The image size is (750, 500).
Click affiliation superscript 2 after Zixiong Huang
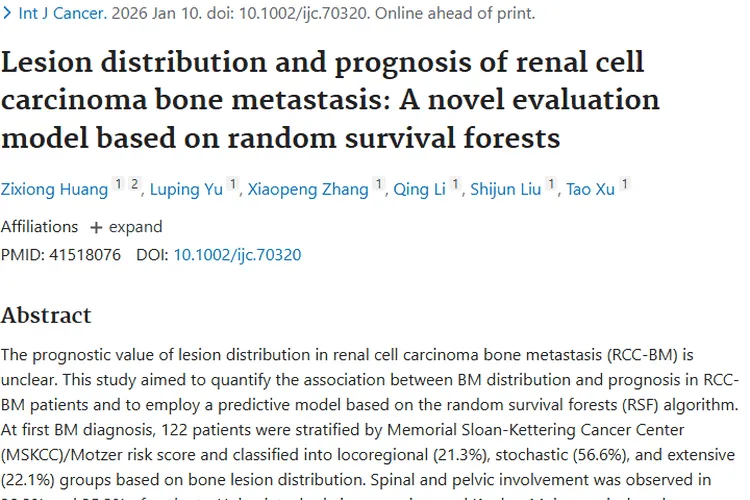pyautogui.click(x=133, y=185)
